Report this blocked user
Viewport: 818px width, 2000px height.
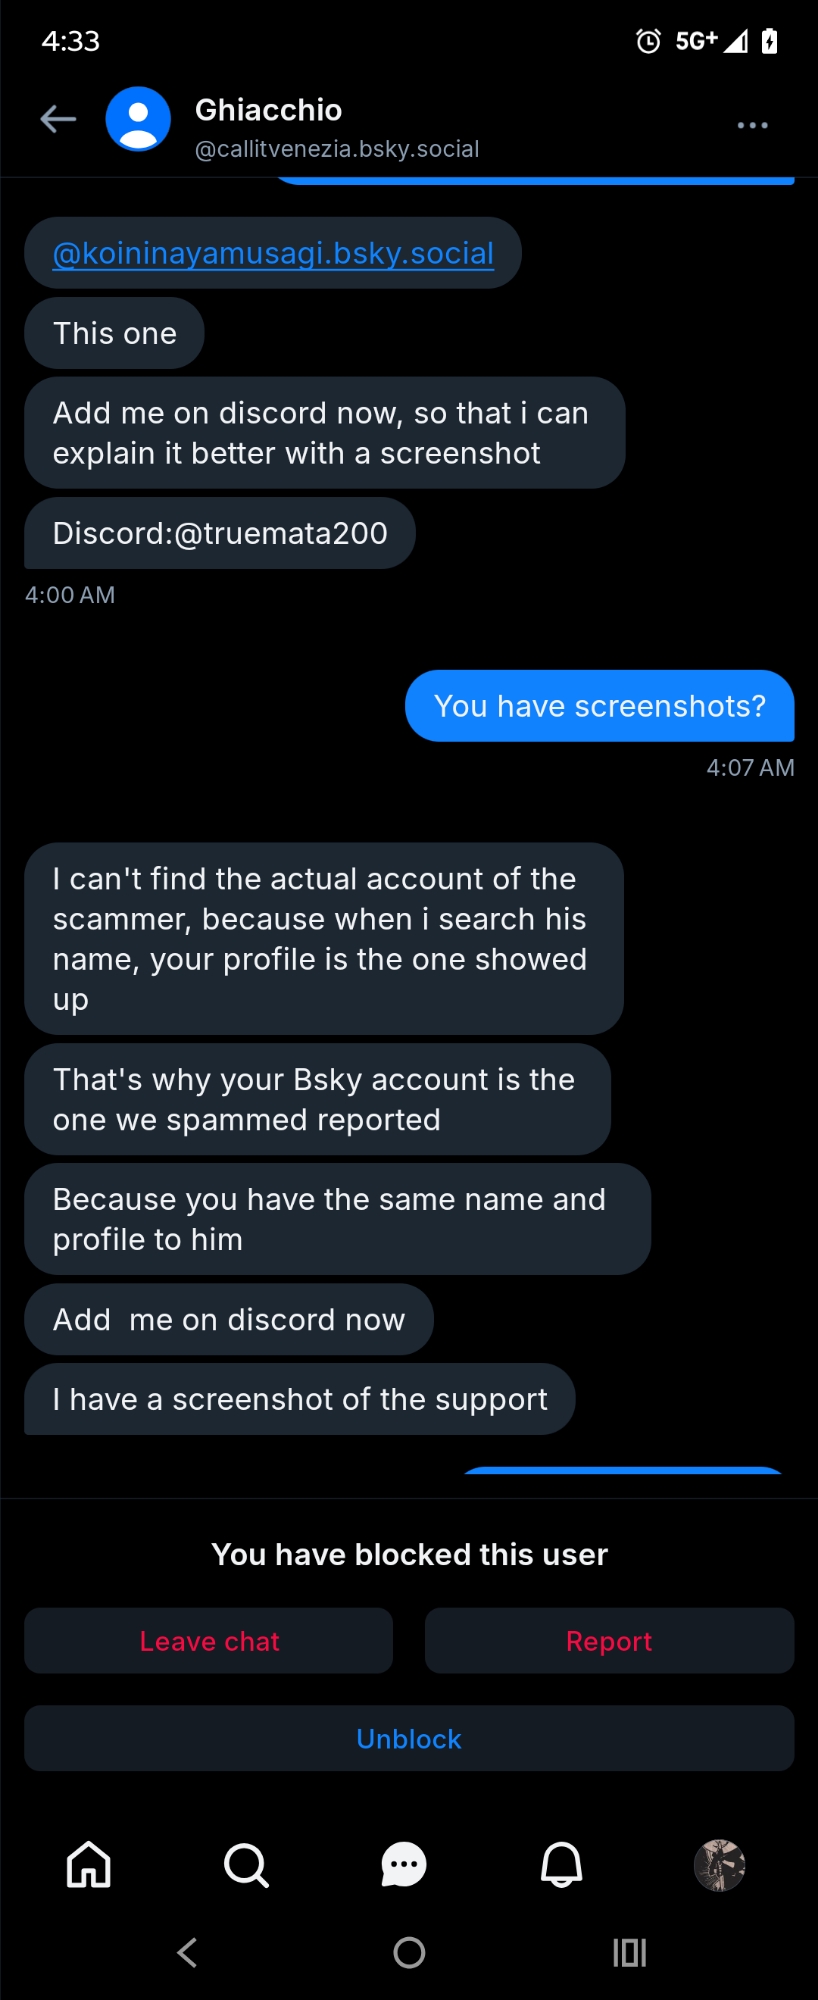[x=609, y=1641]
